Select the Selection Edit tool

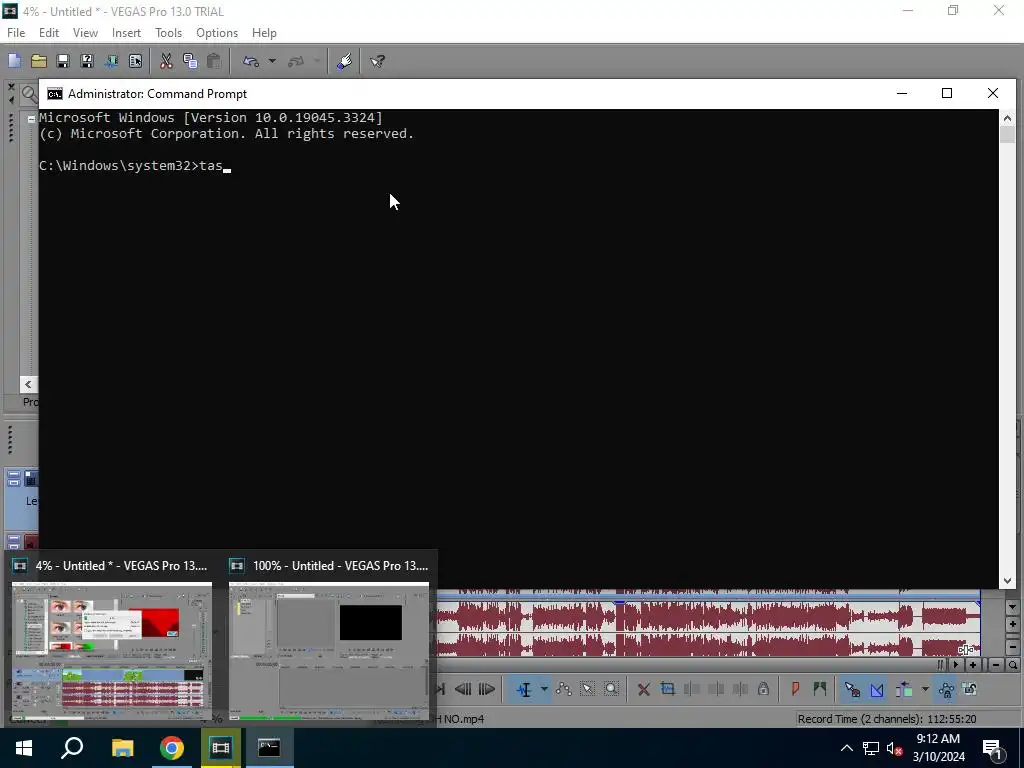click(x=587, y=689)
